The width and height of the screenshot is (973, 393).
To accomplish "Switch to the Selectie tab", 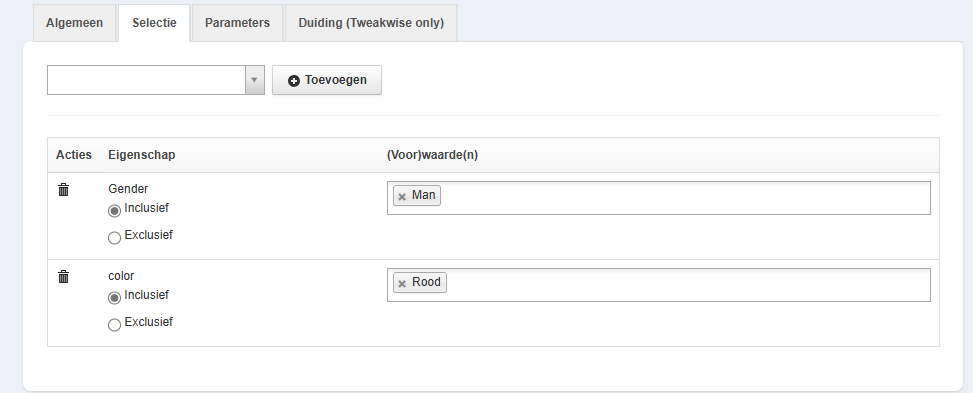I will 154,23.
